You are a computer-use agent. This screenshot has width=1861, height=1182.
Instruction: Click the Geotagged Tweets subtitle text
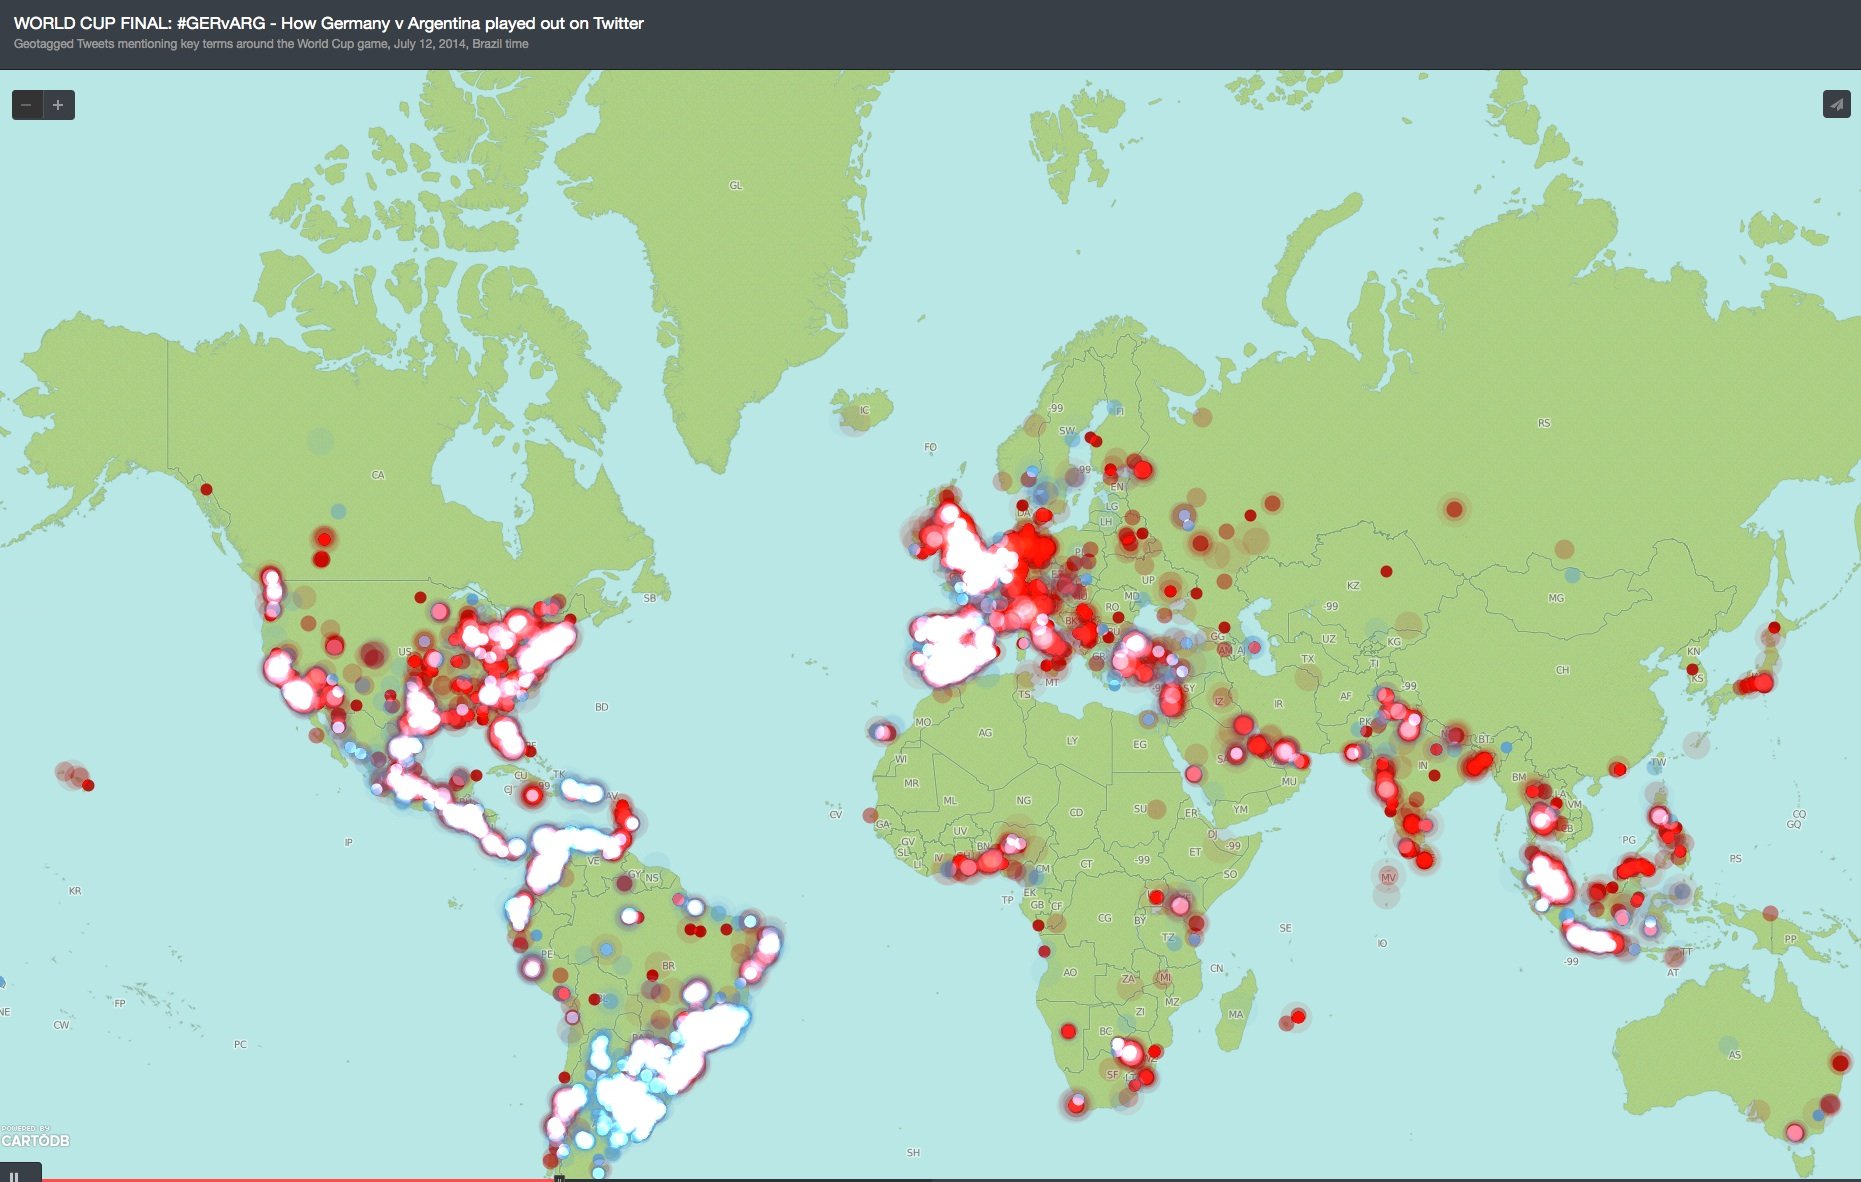tap(271, 44)
